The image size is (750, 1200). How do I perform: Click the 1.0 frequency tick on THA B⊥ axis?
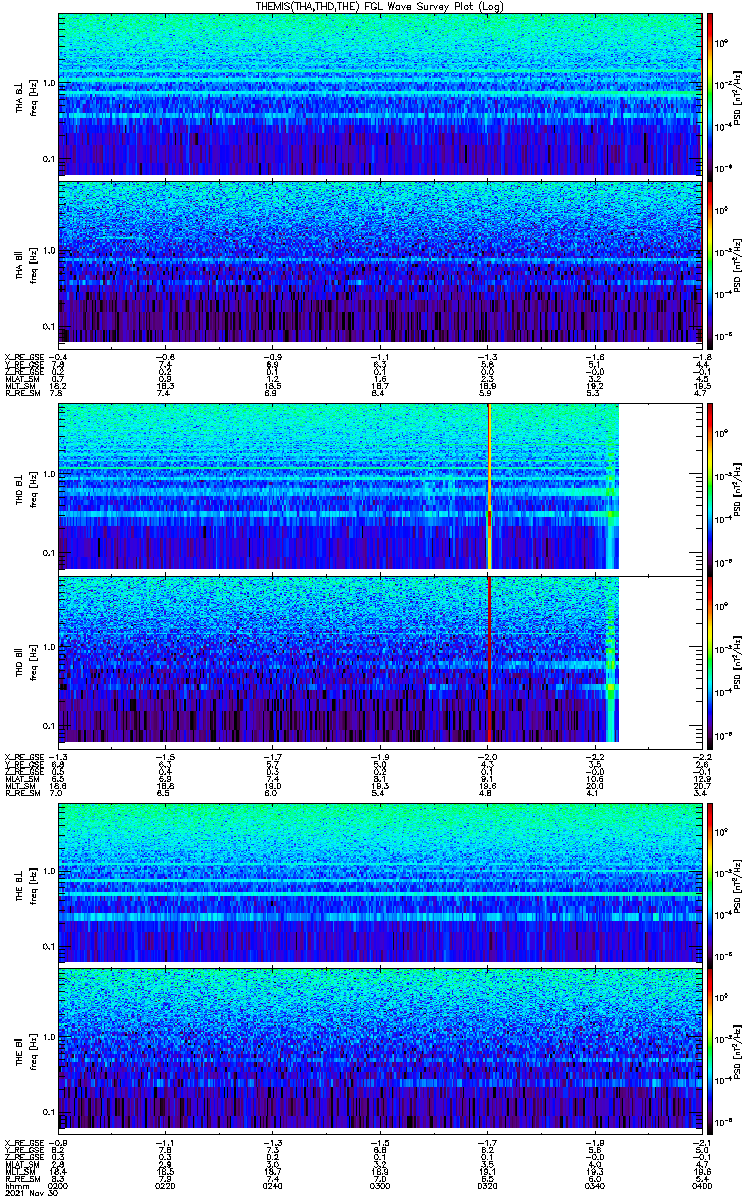pyautogui.click(x=49, y=83)
